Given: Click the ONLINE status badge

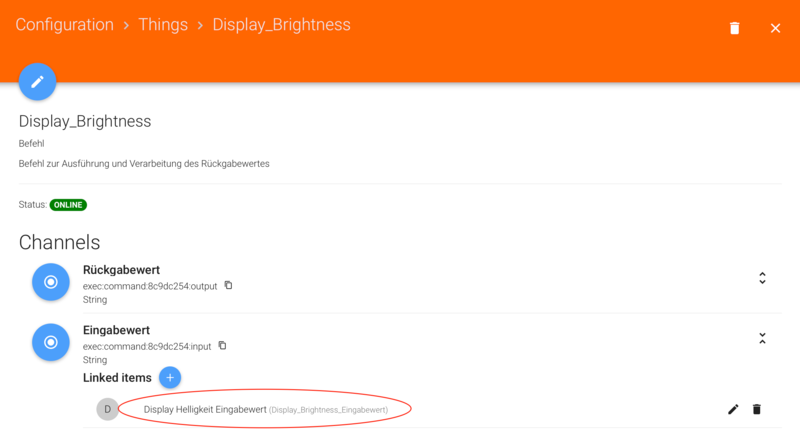Looking at the screenshot, I should pos(68,205).
